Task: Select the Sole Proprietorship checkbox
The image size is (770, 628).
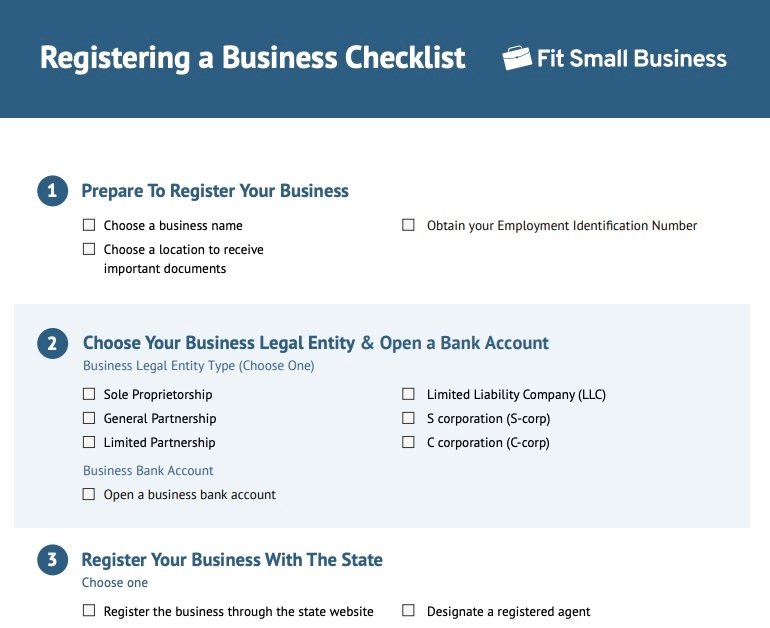Action: tap(89, 394)
